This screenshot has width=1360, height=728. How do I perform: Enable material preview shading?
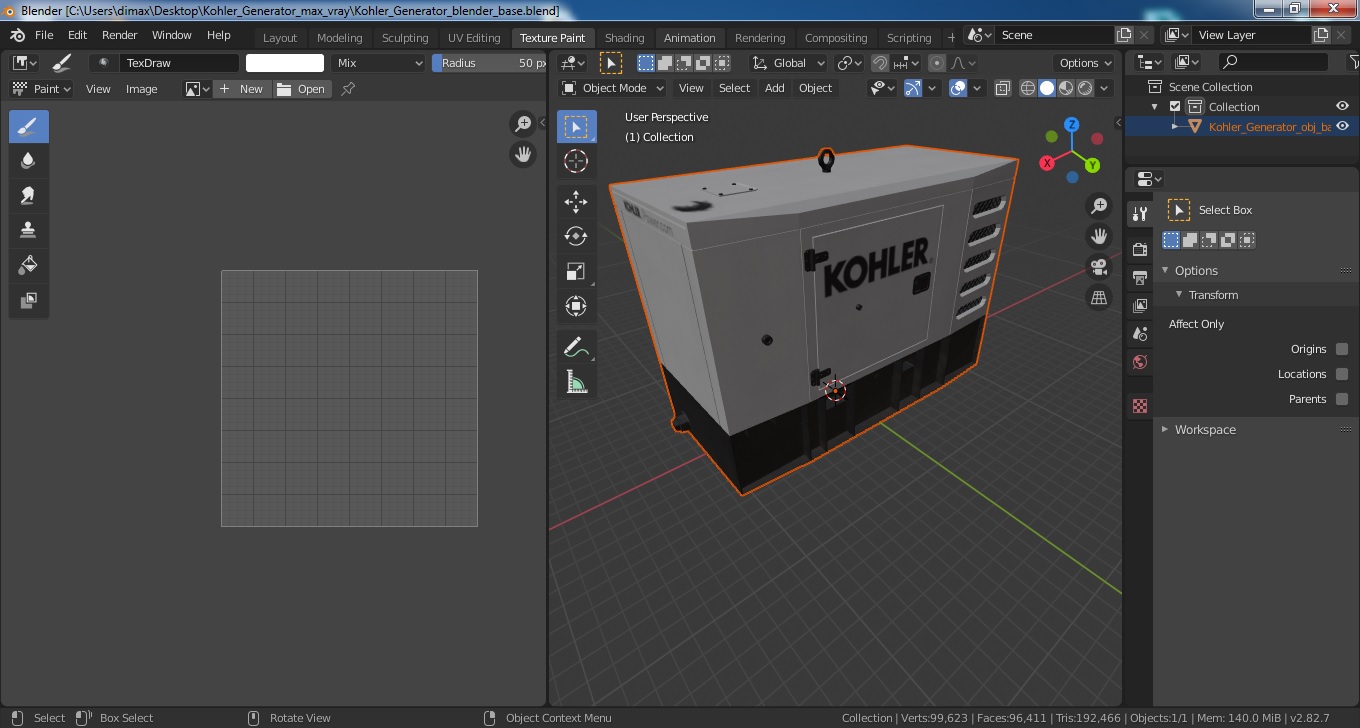tap(1066, 88)
